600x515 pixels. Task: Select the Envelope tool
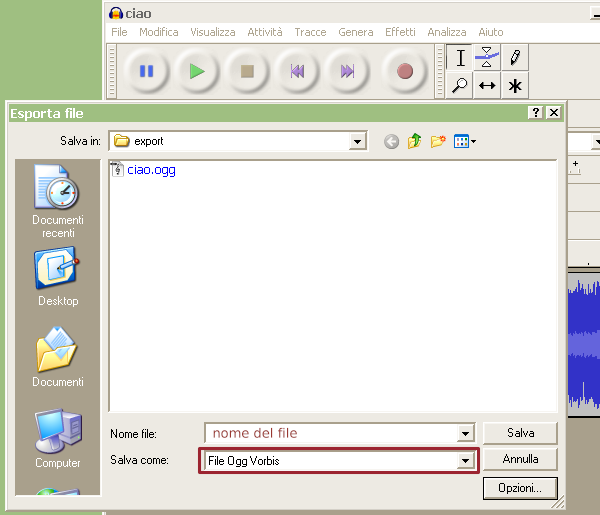(x=487, y=58)
